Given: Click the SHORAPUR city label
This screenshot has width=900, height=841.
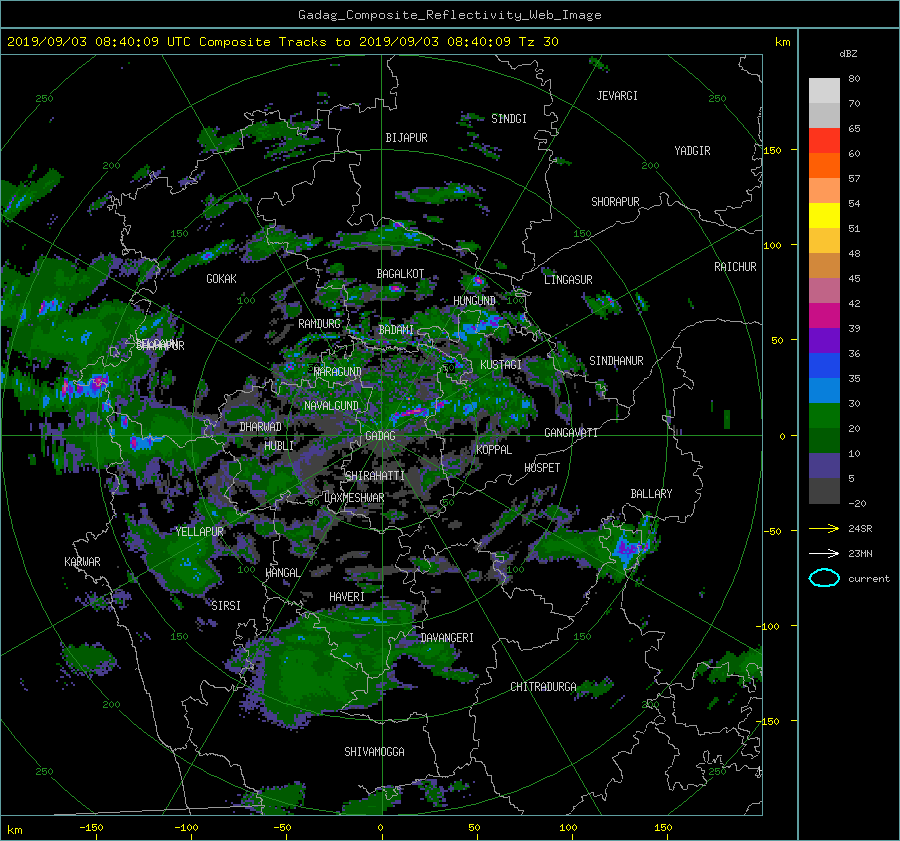Looking at the screenshot, I should [x=615, y=202].
